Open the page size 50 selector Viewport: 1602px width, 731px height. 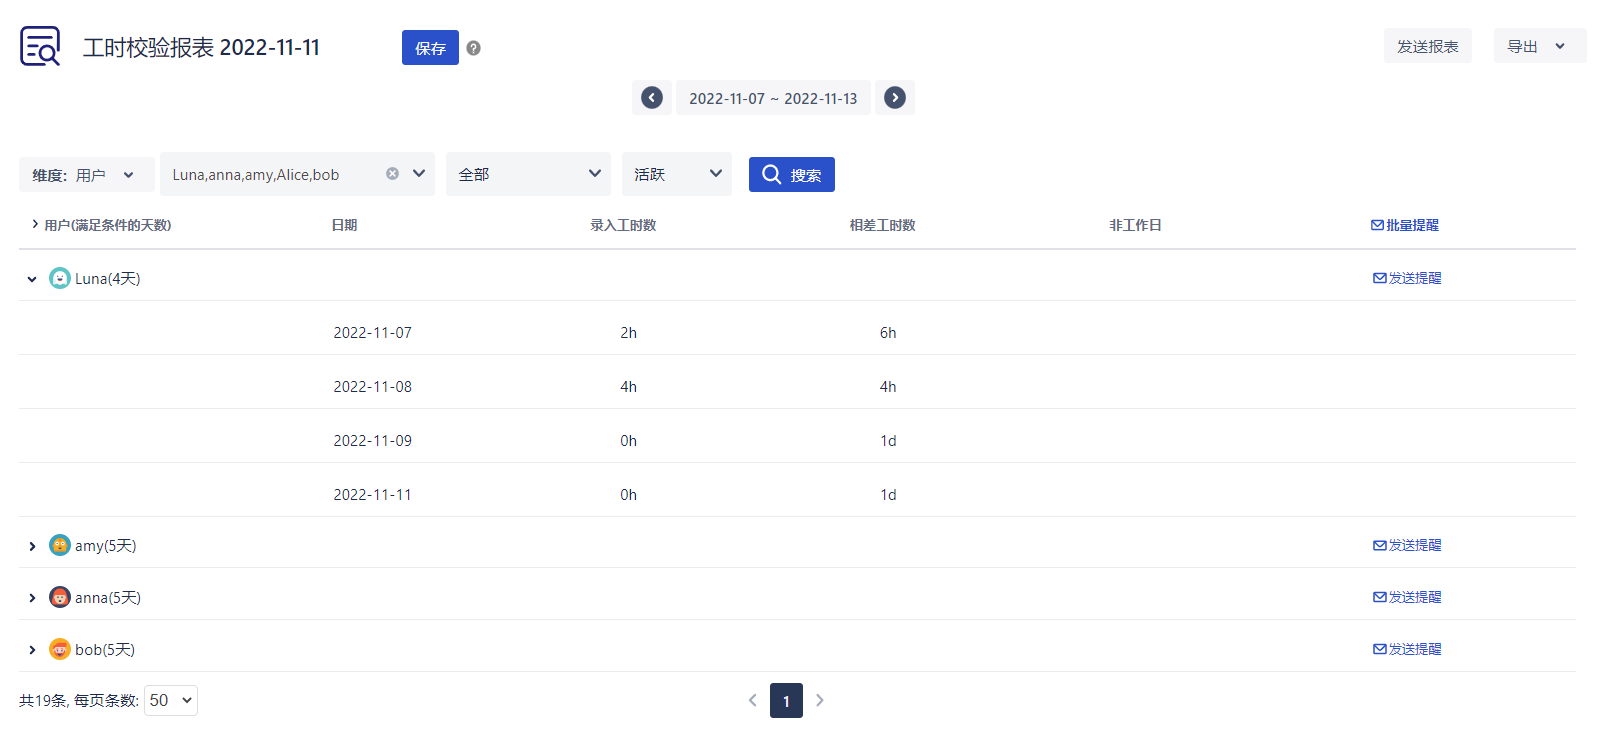pos(171,700)
